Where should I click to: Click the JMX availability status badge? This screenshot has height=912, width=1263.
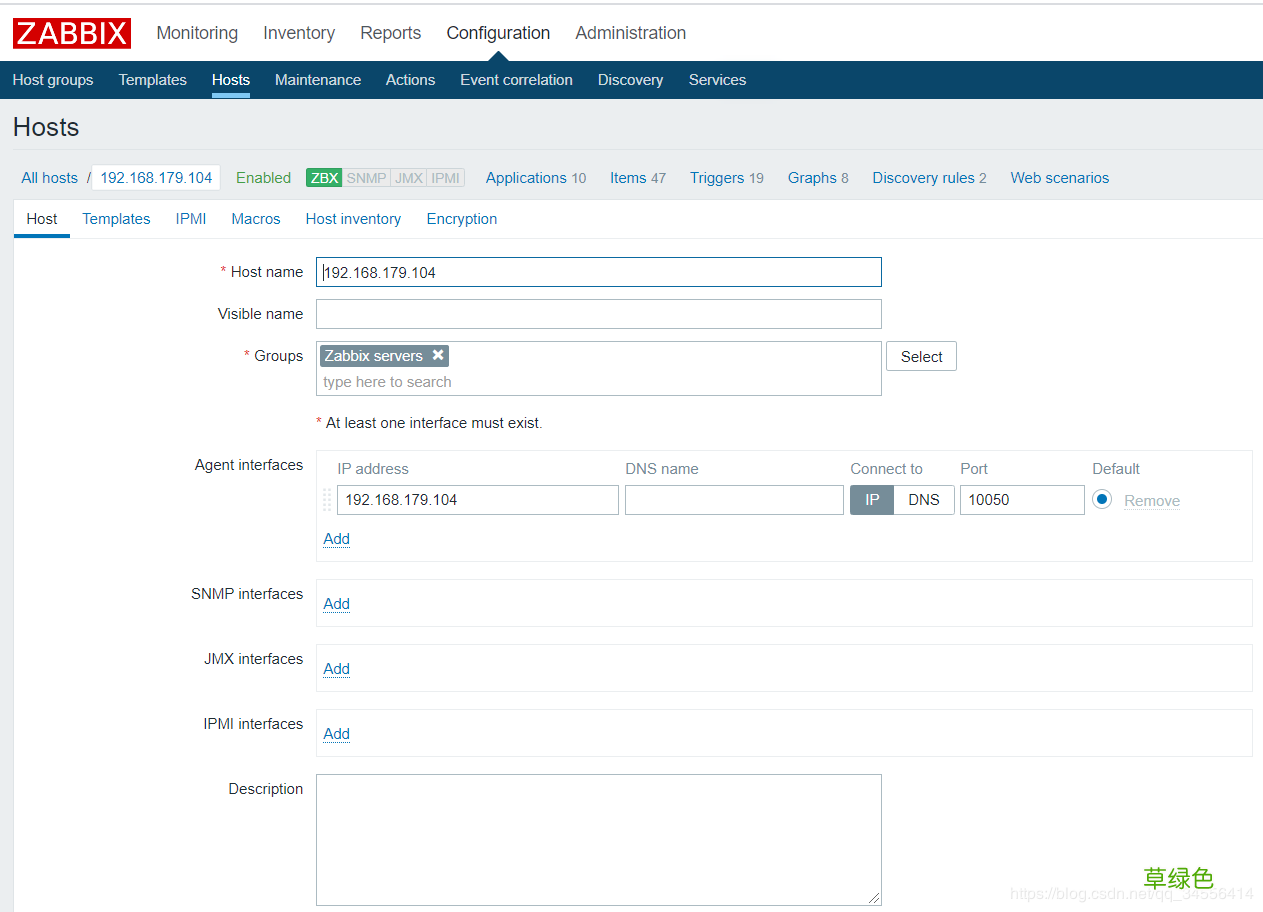(409, 178)
